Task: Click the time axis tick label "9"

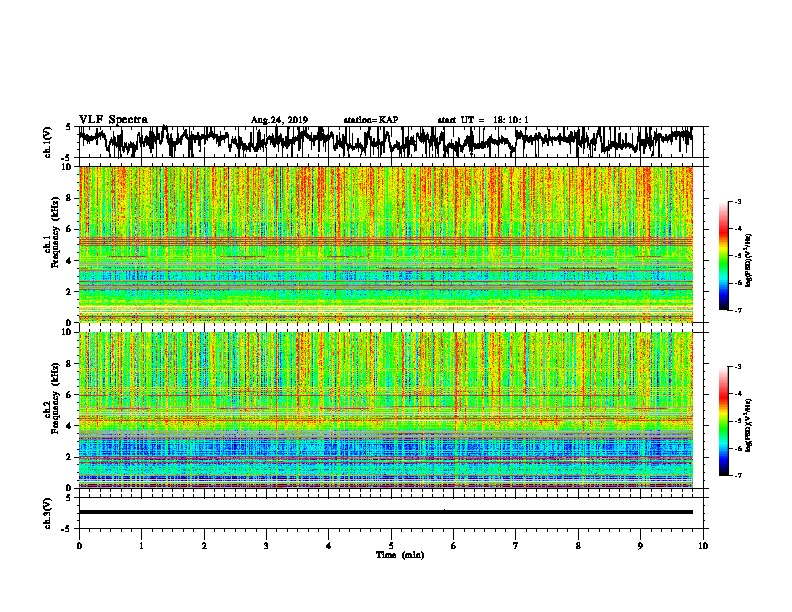Action: pos(640,545)
